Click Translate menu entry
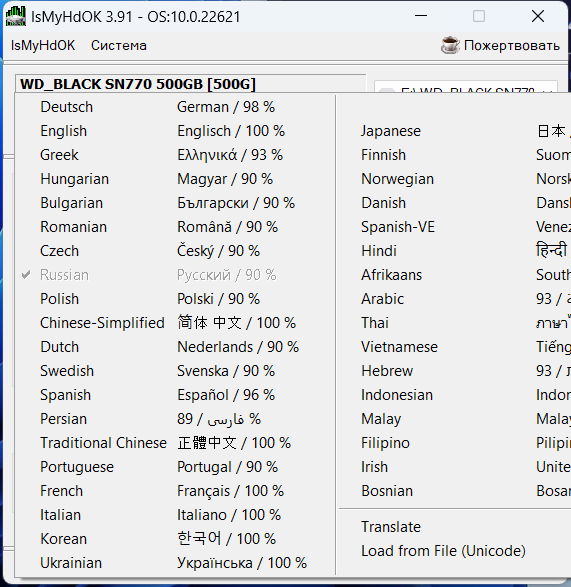Image resolution: width=571 pixels, height=587 pixels. (x=455, y=527)
